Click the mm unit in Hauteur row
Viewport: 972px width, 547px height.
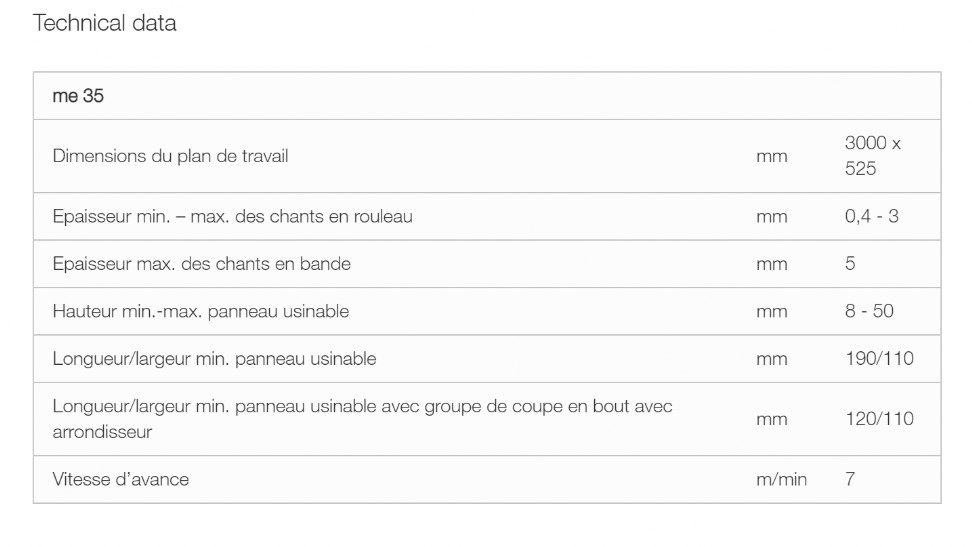771,312
